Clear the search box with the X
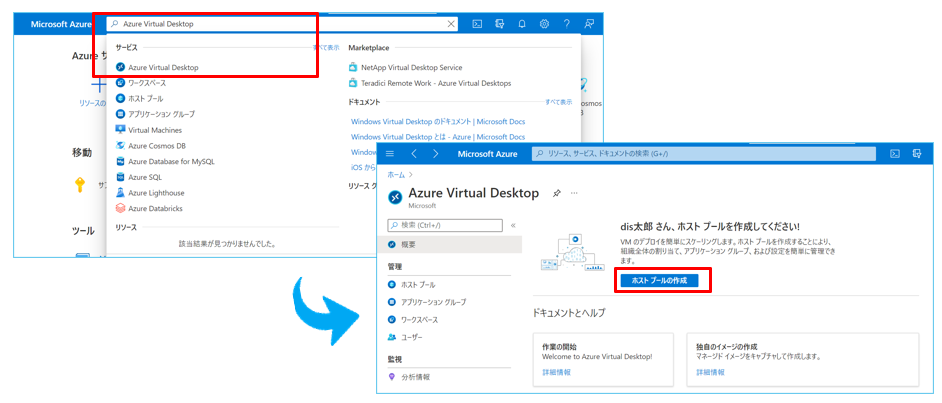This screenshot has width=942, height=403. pos(451,24)
